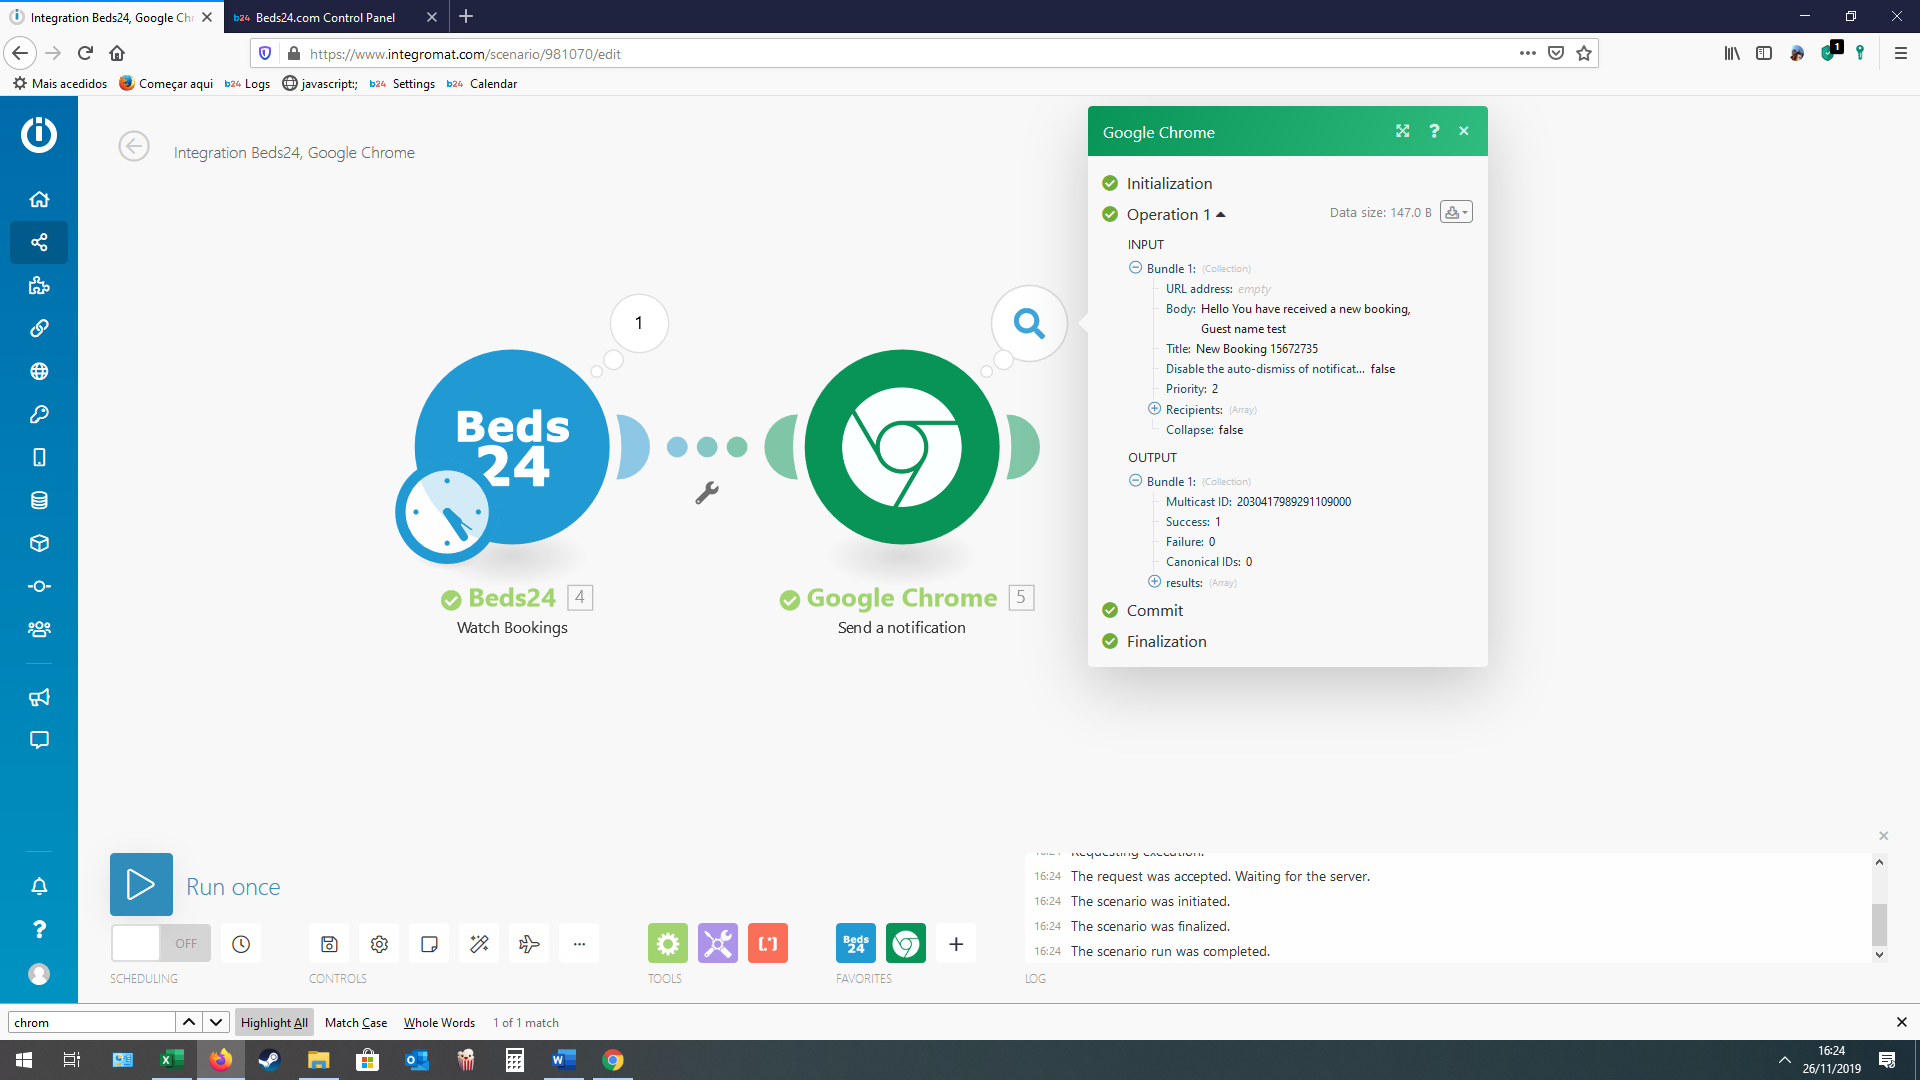Open the Calendar bookmark
Viewport: 1920px width, 1080px height.
coord(482,84)
